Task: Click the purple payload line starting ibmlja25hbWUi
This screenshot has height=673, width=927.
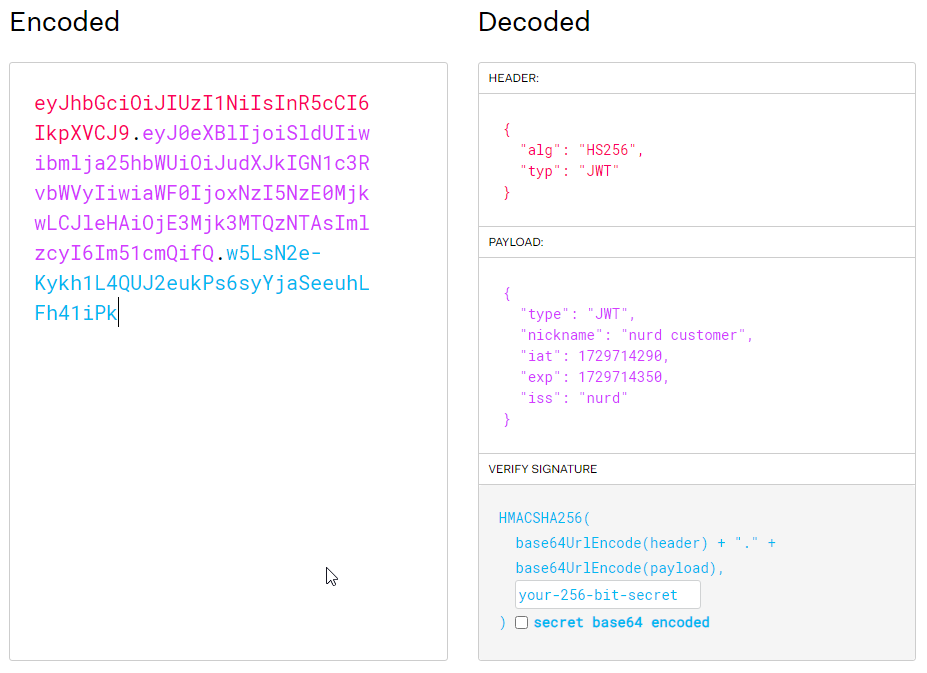Action: point(202,163)
